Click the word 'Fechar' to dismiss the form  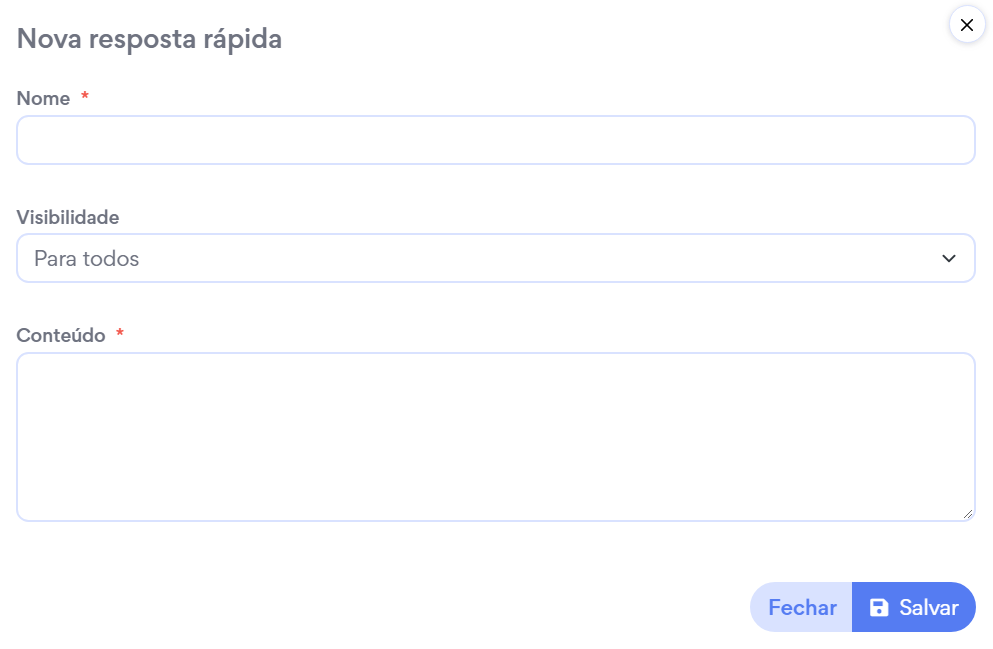coord(802,608)
